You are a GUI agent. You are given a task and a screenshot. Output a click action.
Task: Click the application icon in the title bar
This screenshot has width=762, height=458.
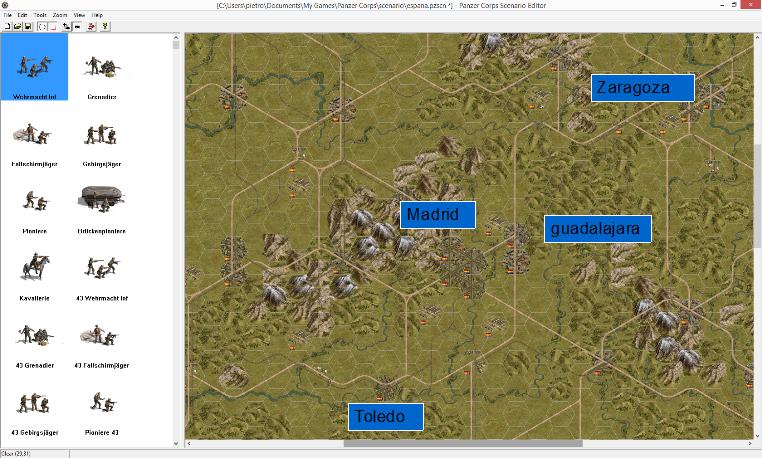point(5,5)
